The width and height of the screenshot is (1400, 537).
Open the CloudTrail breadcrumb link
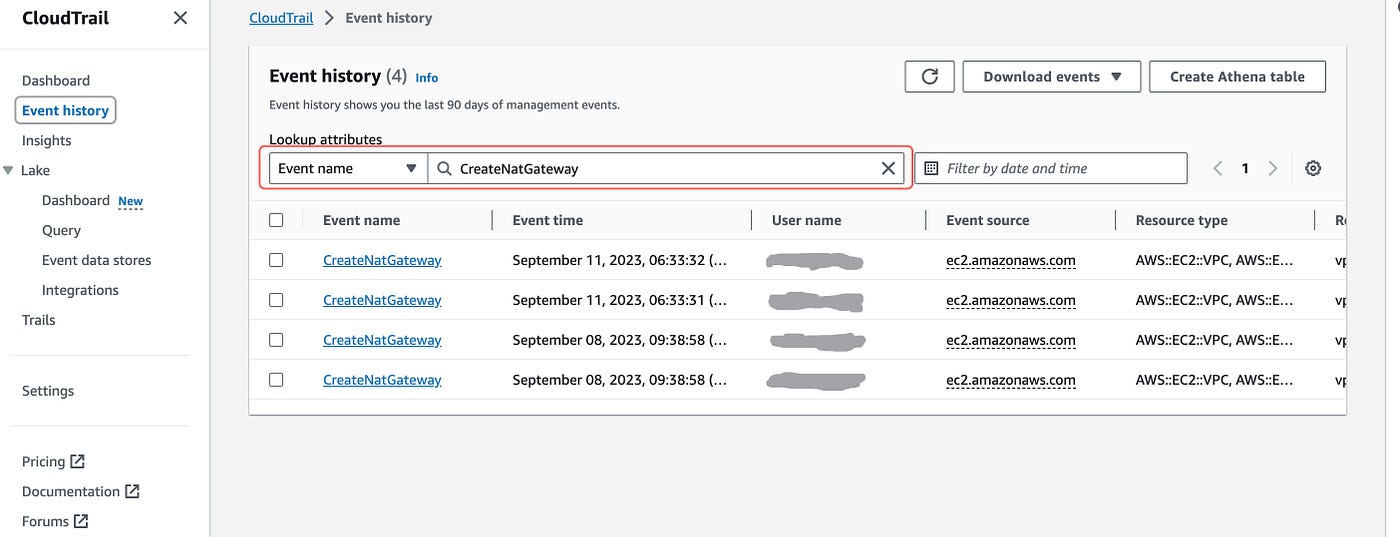281,18
